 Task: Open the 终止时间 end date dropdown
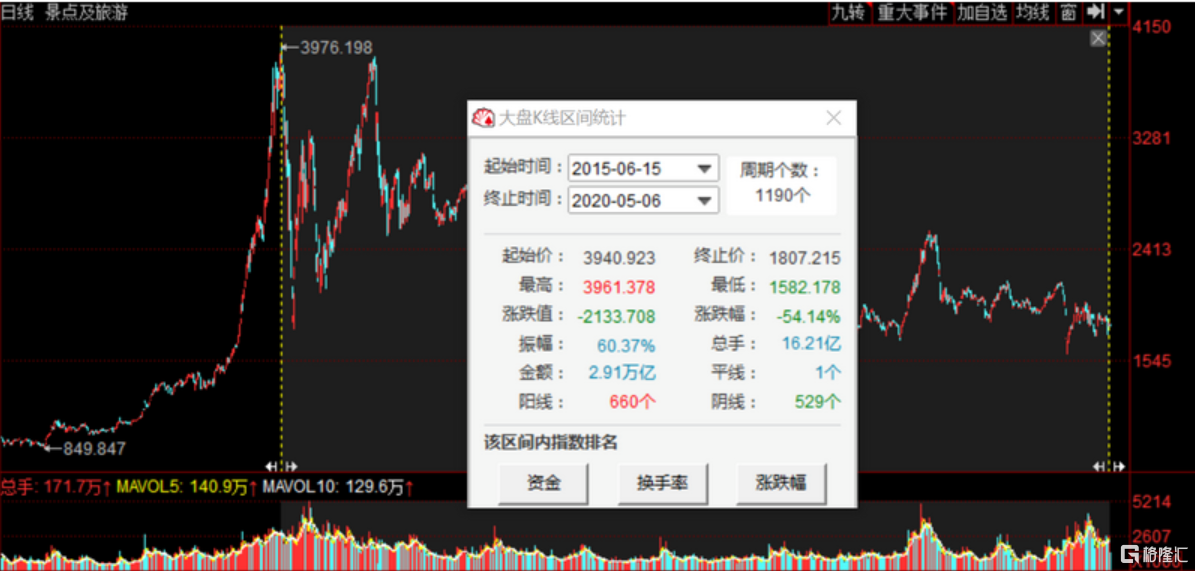706,200
